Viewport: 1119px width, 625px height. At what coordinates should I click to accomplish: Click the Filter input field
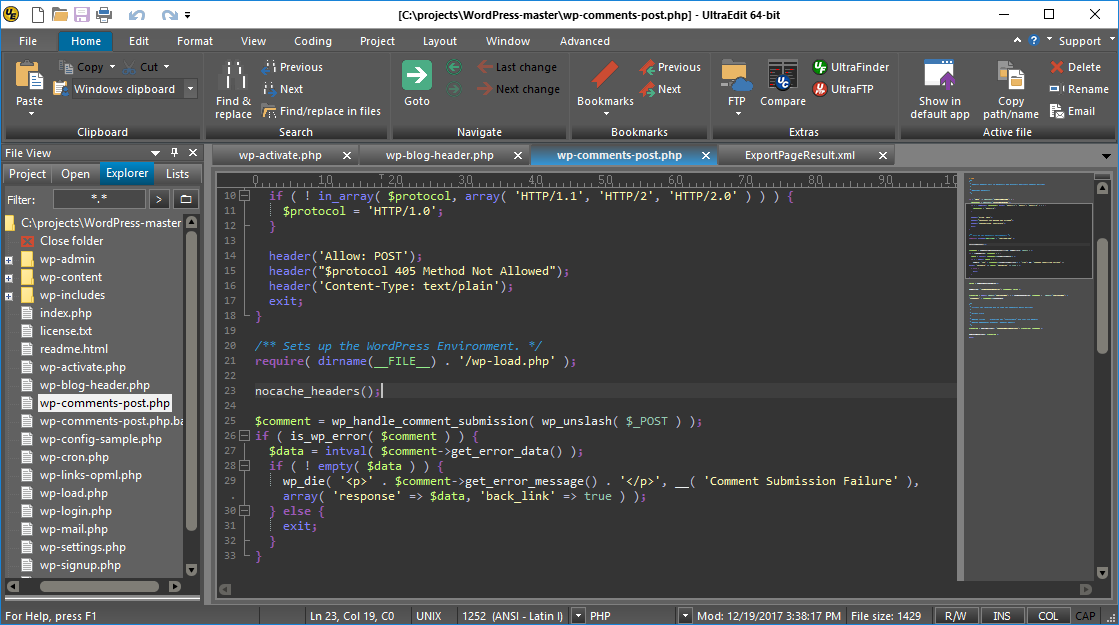click(x=98, y=199)
